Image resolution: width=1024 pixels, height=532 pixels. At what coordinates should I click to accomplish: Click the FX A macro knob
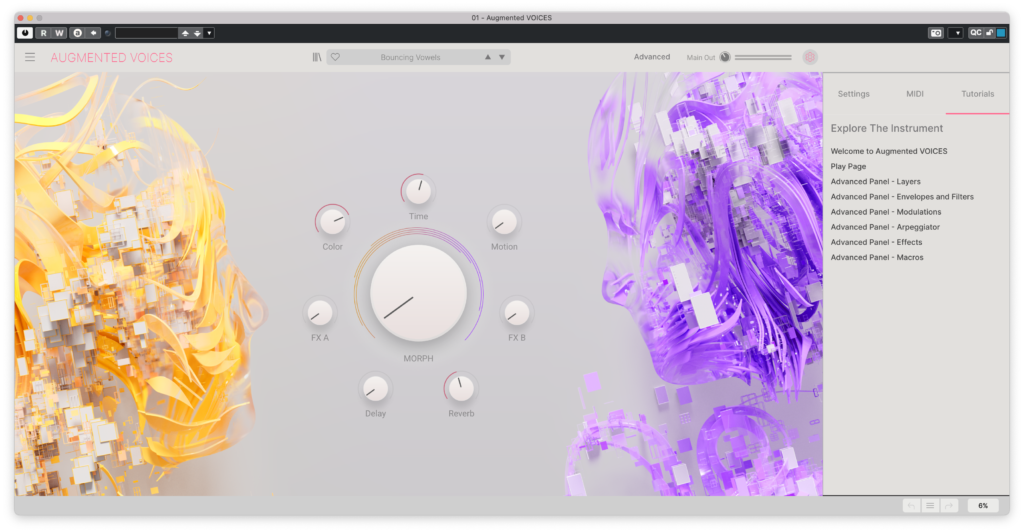pyautogui.click(x=319, y=313)
